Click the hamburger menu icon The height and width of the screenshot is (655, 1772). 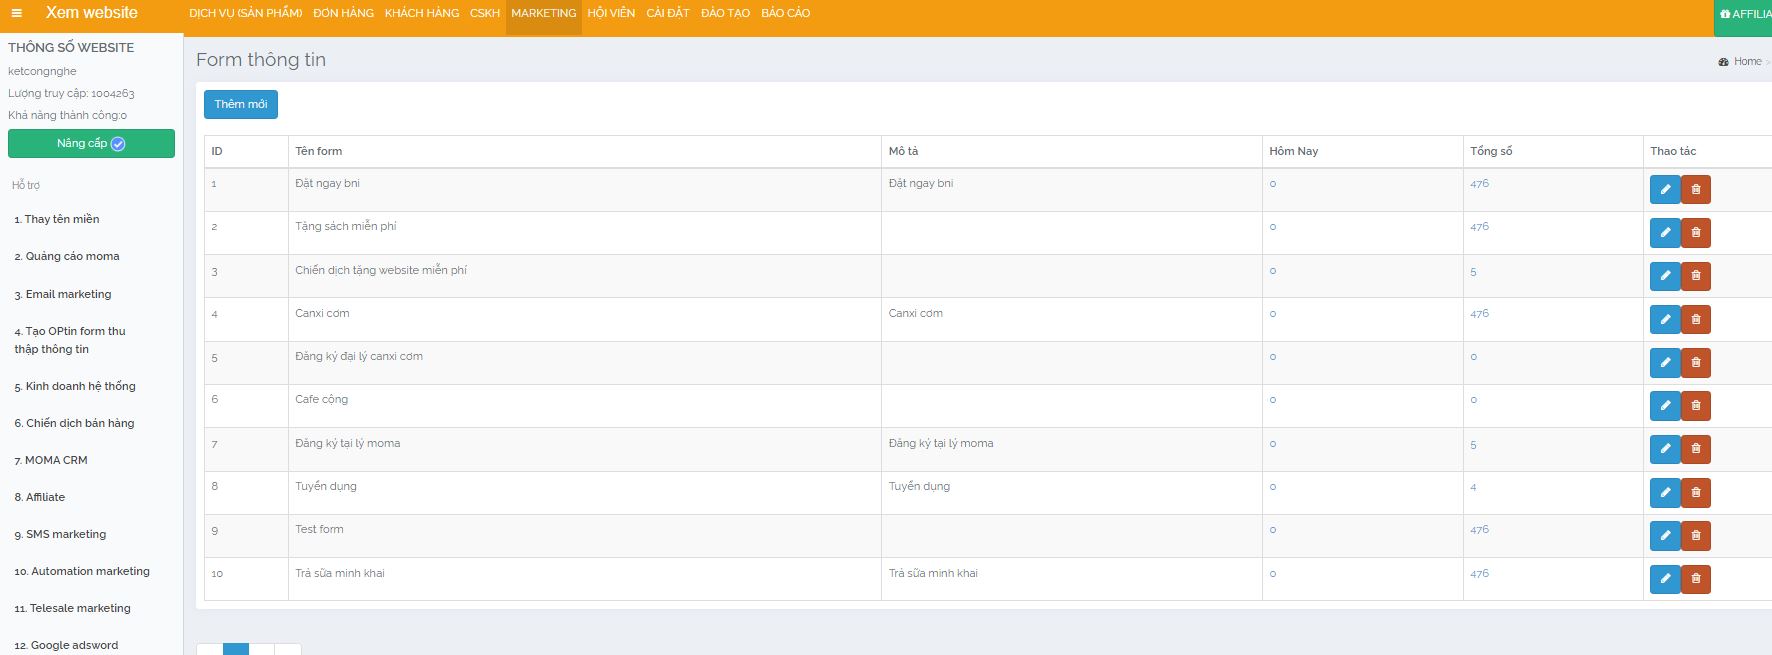tap(16, 13)
